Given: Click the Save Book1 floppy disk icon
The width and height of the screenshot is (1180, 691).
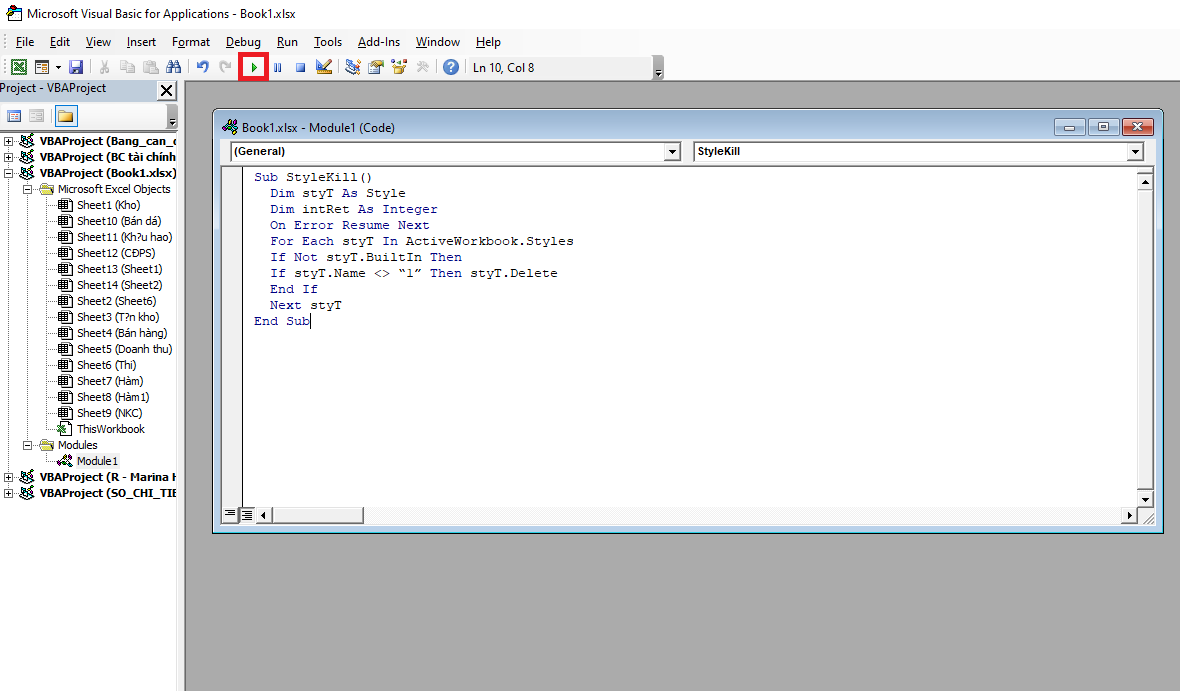Looking at the screenshot, I should 76,67.
